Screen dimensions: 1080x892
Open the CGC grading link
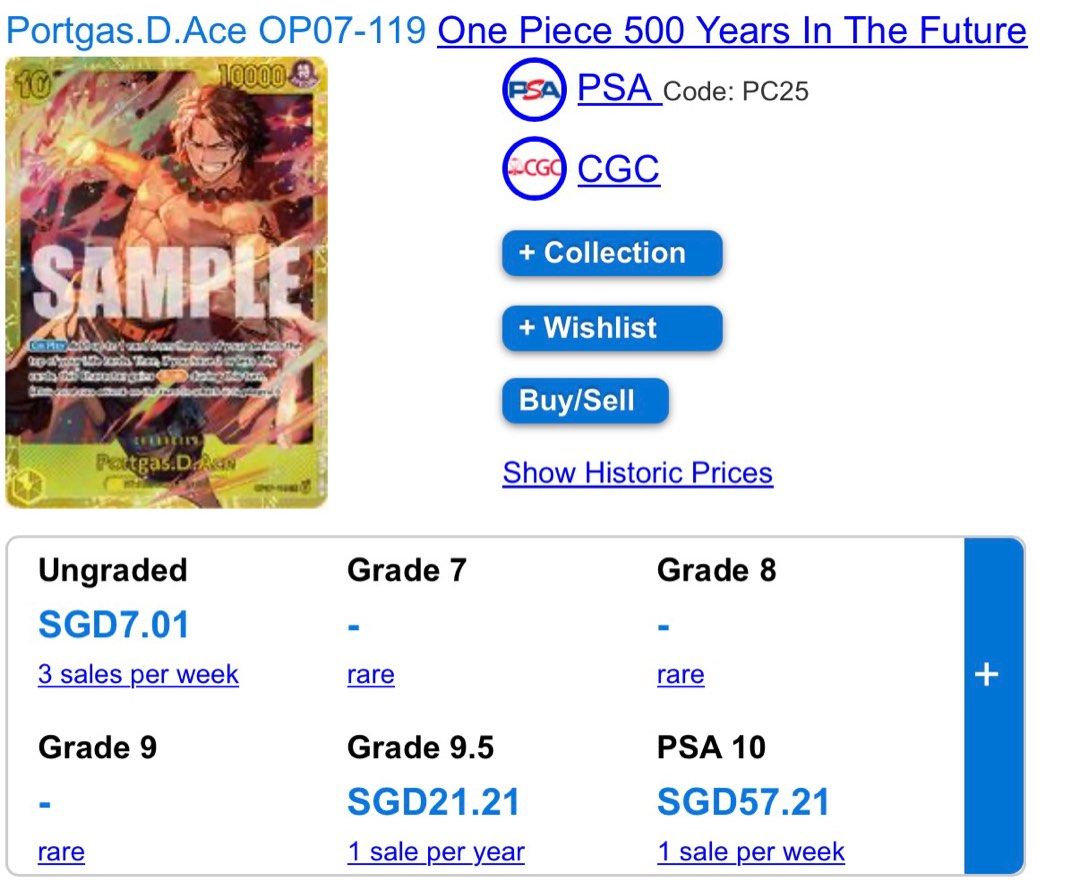coord(618,169)
